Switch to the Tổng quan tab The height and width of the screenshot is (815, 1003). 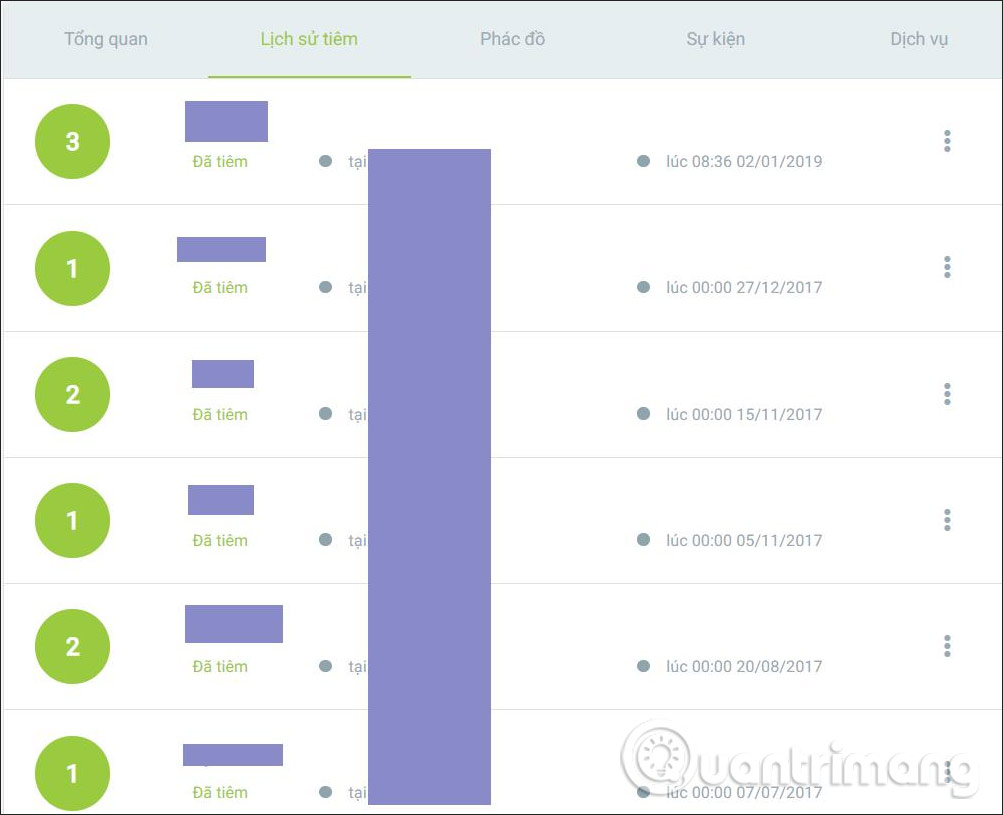coord(106,39)
